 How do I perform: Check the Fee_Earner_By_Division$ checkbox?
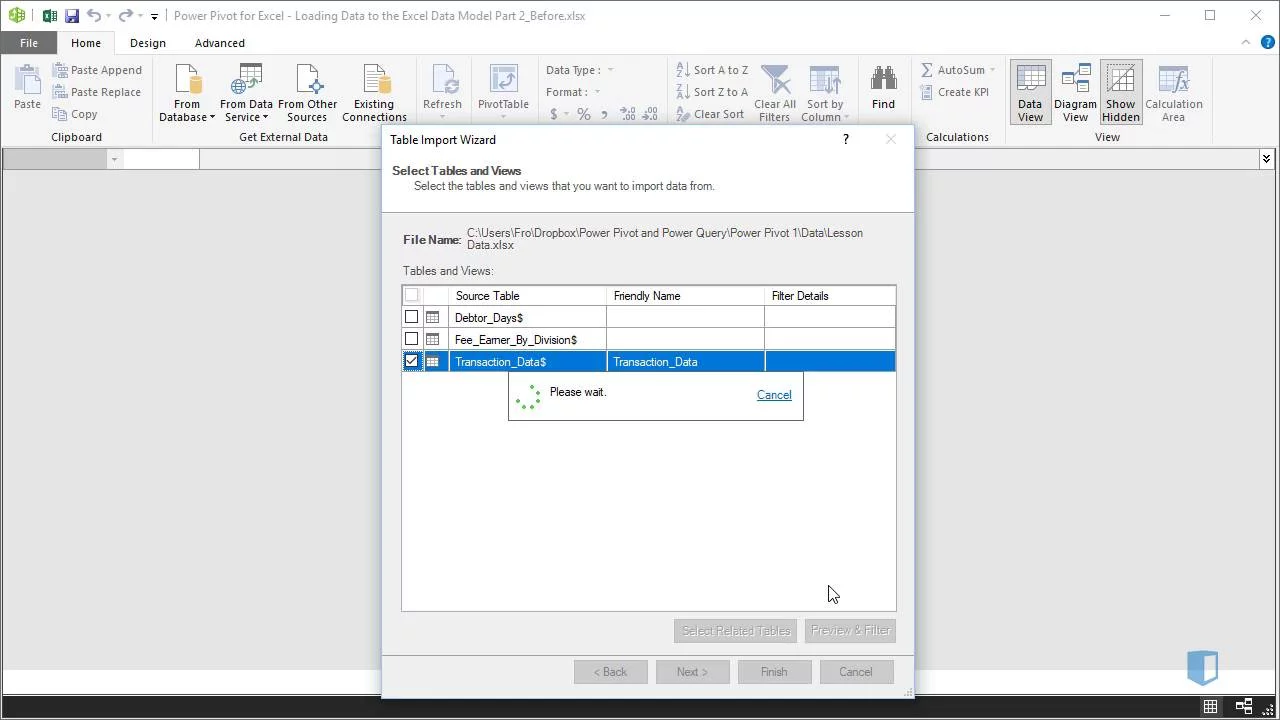coord(411,339)
